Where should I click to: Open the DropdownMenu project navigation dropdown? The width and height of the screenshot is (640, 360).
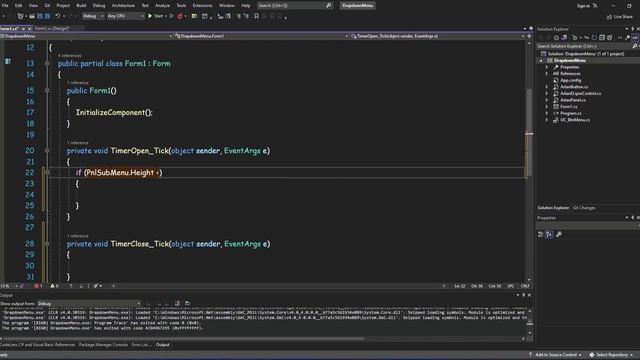tap(87, 36)
